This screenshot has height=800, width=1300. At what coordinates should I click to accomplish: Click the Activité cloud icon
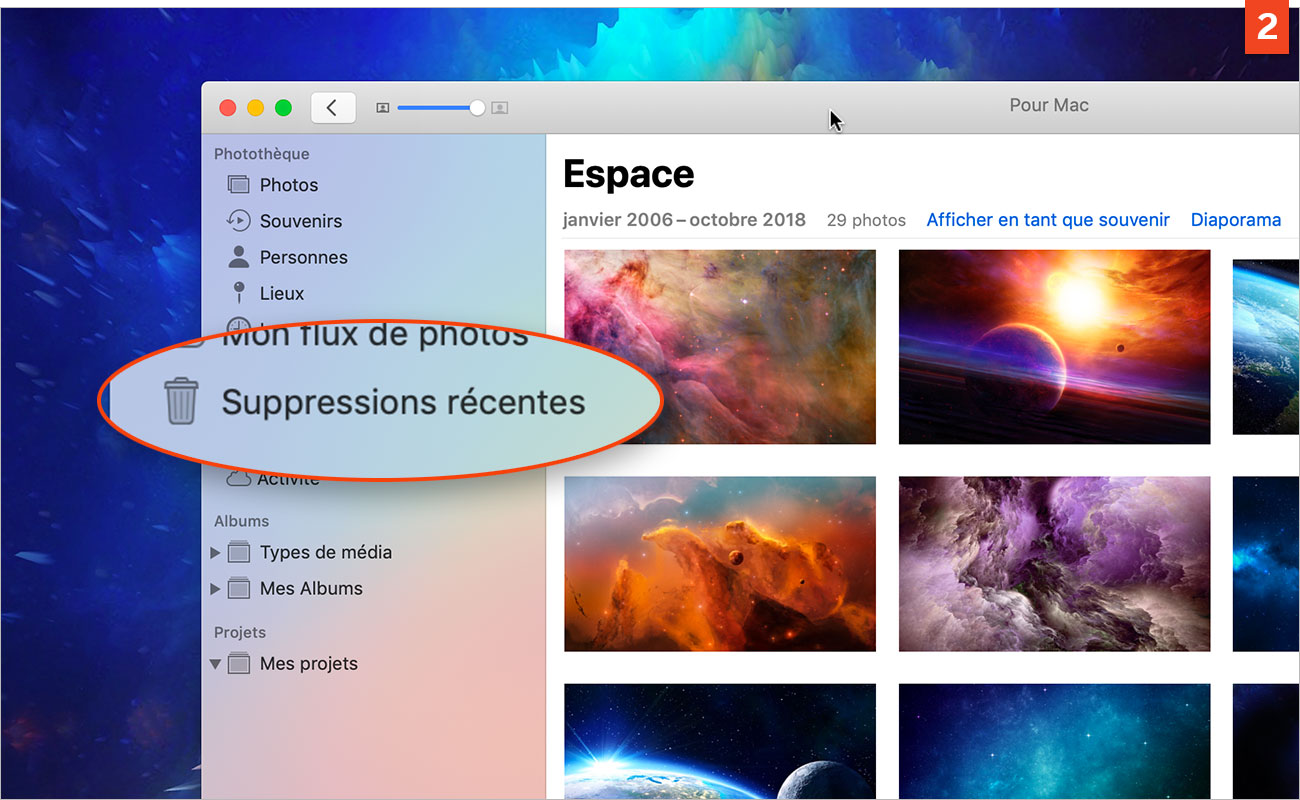click(x=238, y=478)
